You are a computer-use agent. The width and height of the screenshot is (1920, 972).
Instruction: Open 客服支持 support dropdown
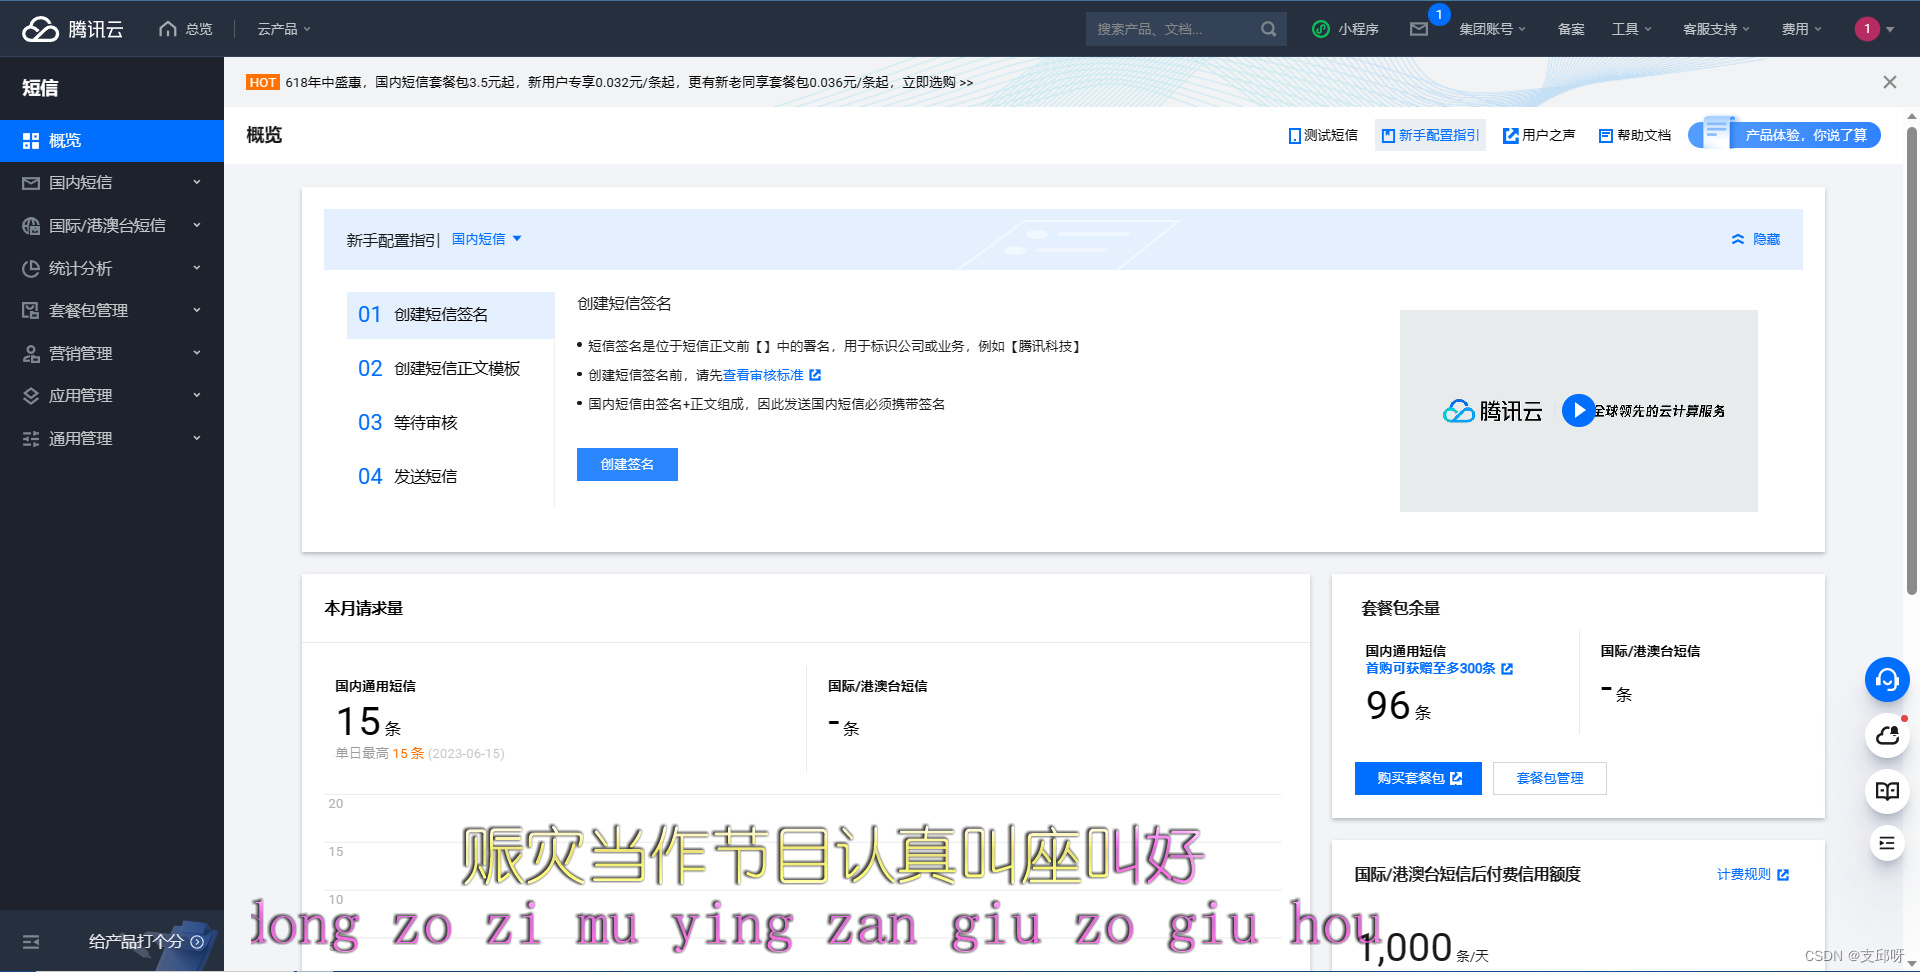1716,29
